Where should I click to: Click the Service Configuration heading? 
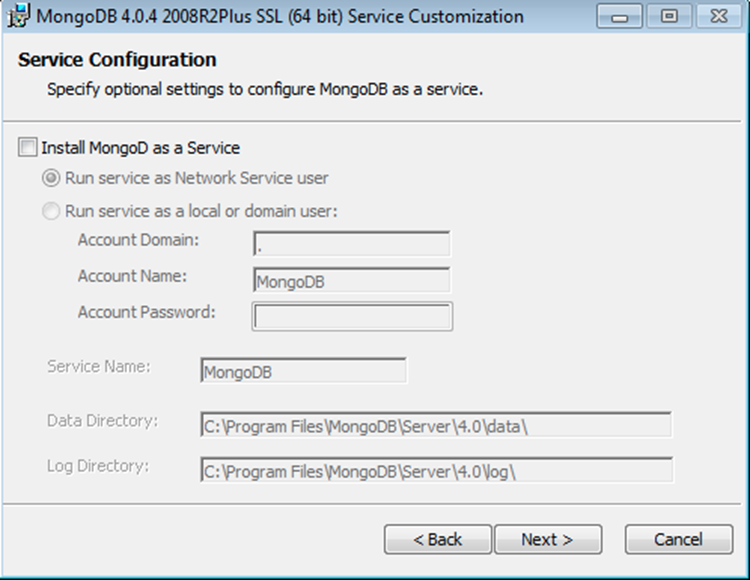[x=117, y=60]
